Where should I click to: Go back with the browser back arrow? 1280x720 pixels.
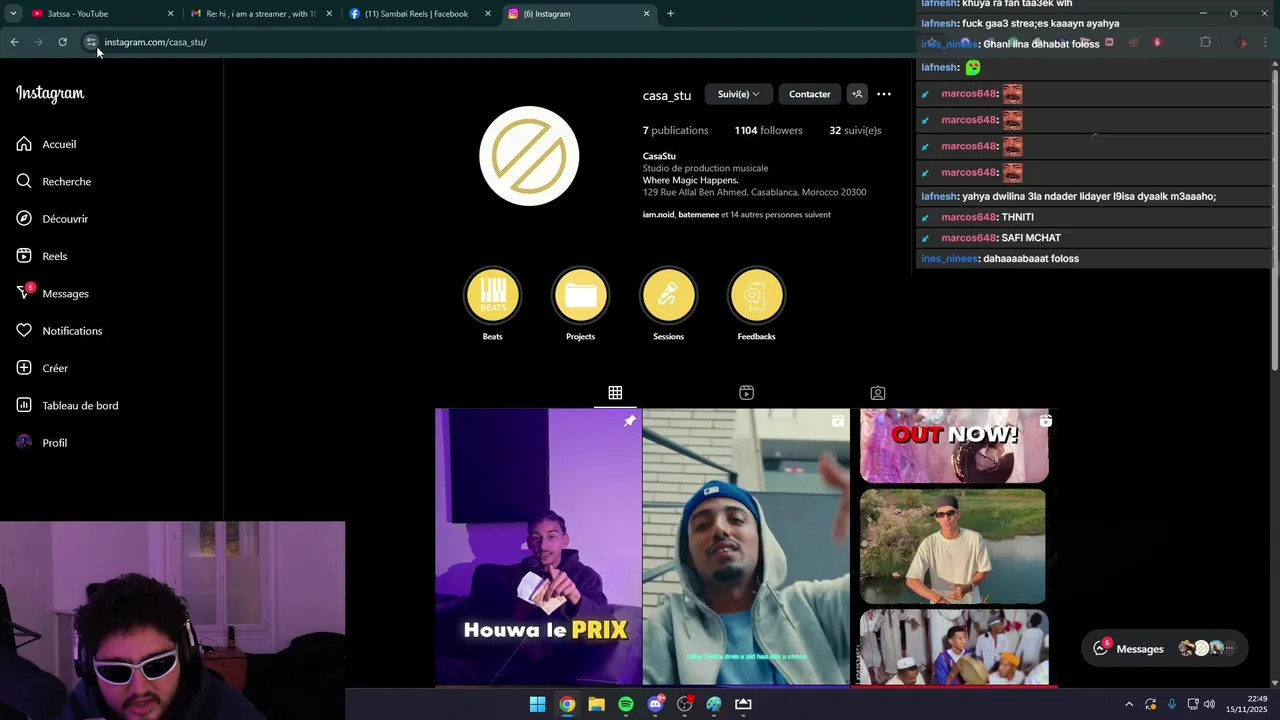(14, 42)
